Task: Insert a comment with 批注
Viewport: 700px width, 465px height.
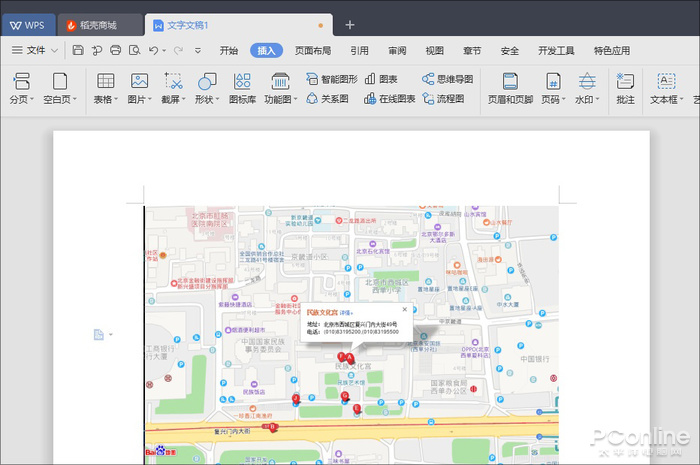Action: click(x=625, y=88)
